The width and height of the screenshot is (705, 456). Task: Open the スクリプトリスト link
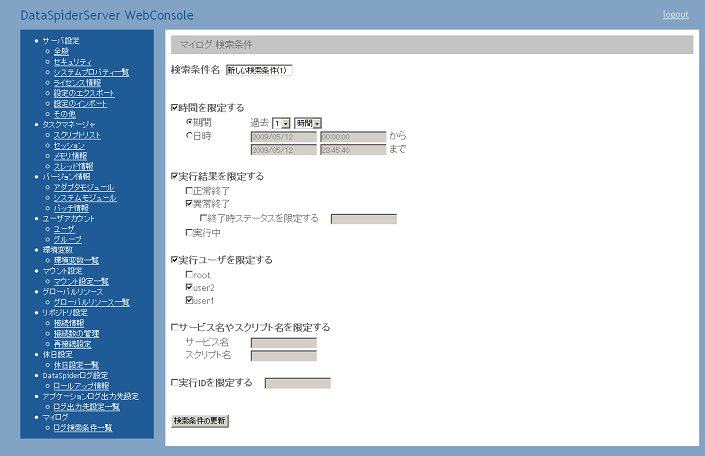[x=77, y=135]
